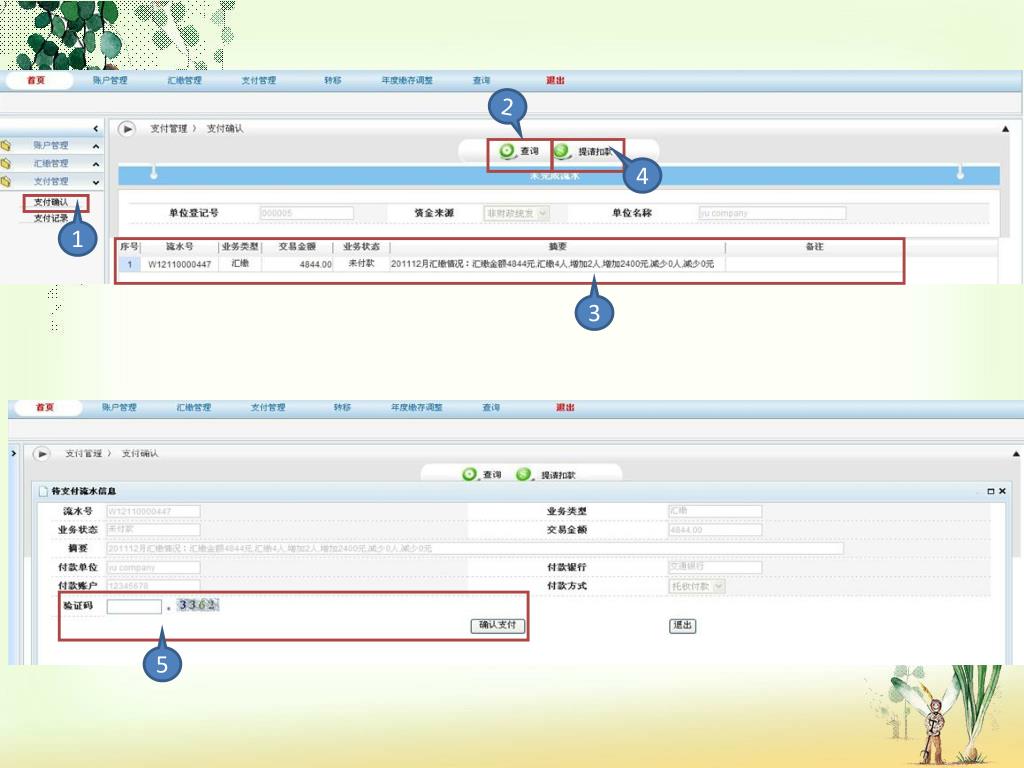
Task: Click the 业务状态 field in the 待支付流水信息 window
Action: coord(153,530)
